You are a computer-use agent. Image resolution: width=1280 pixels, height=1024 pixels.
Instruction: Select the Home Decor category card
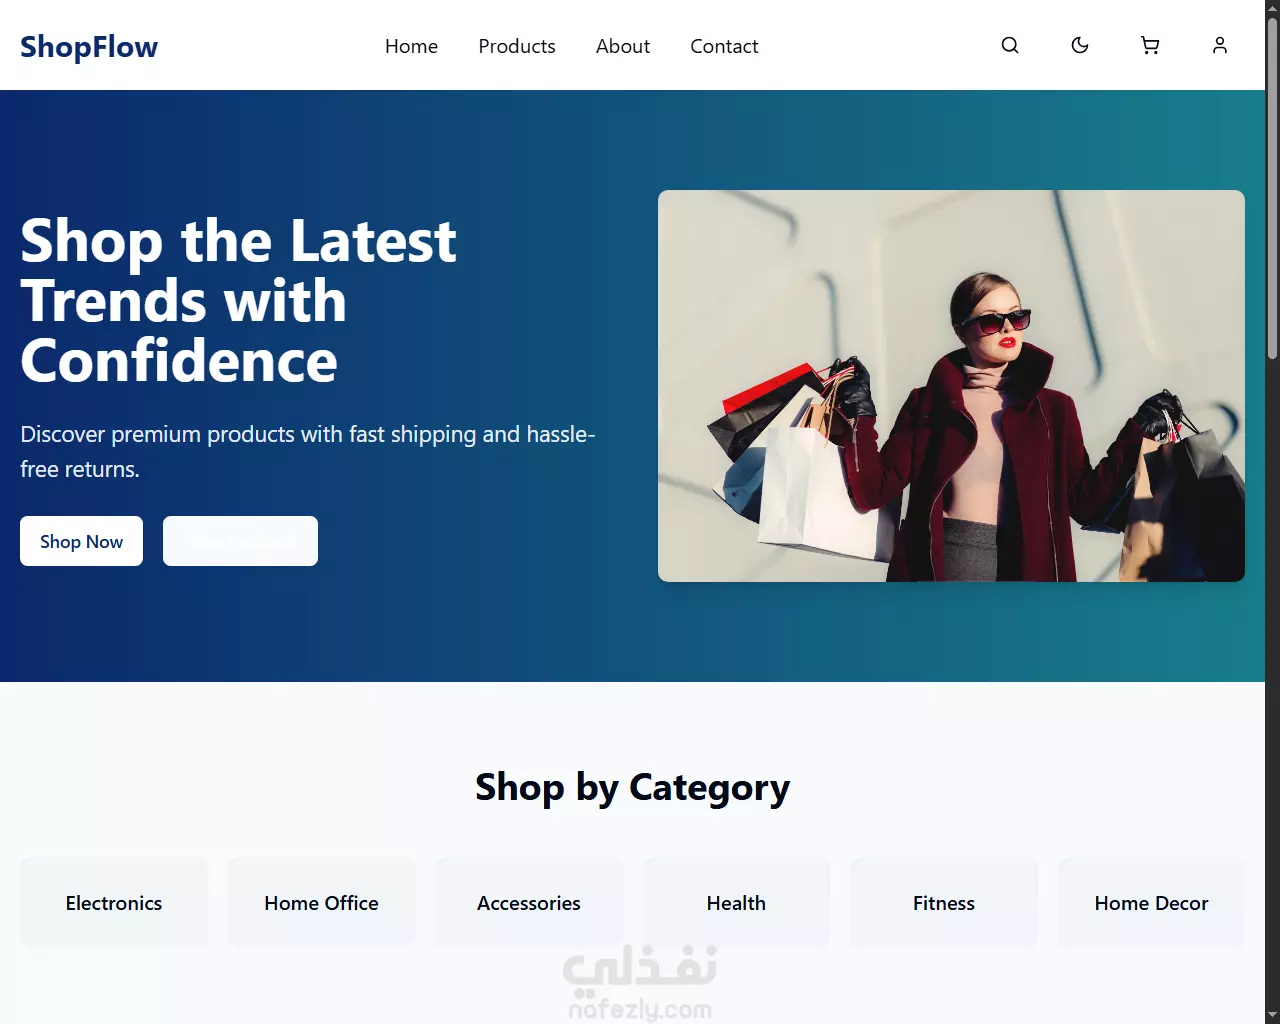click(x=1151, y=902)
